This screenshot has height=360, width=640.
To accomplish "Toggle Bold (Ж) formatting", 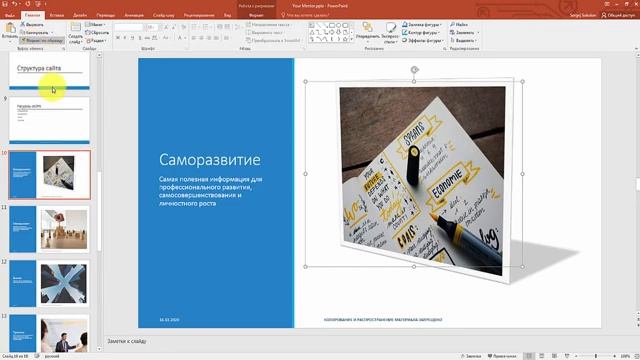I will (118, 38).
